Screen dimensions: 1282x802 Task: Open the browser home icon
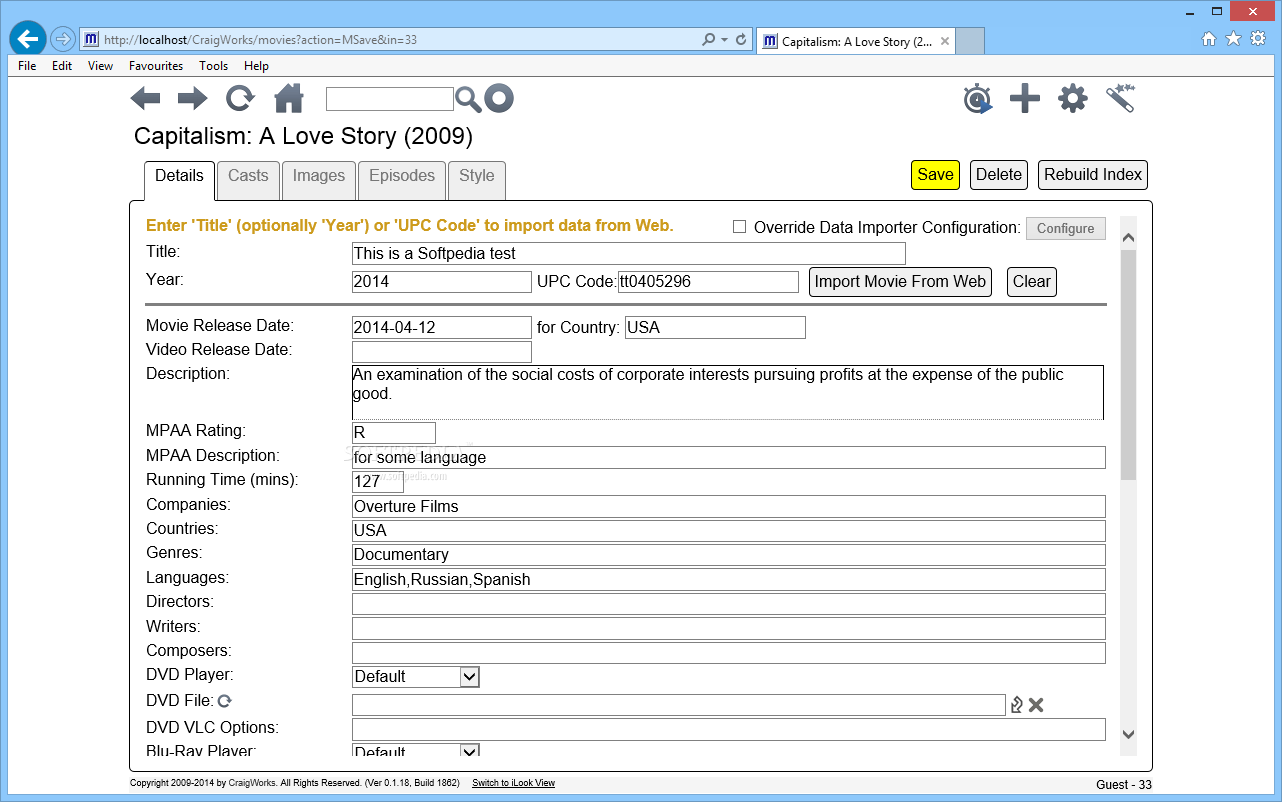(x=1209, y=39)
